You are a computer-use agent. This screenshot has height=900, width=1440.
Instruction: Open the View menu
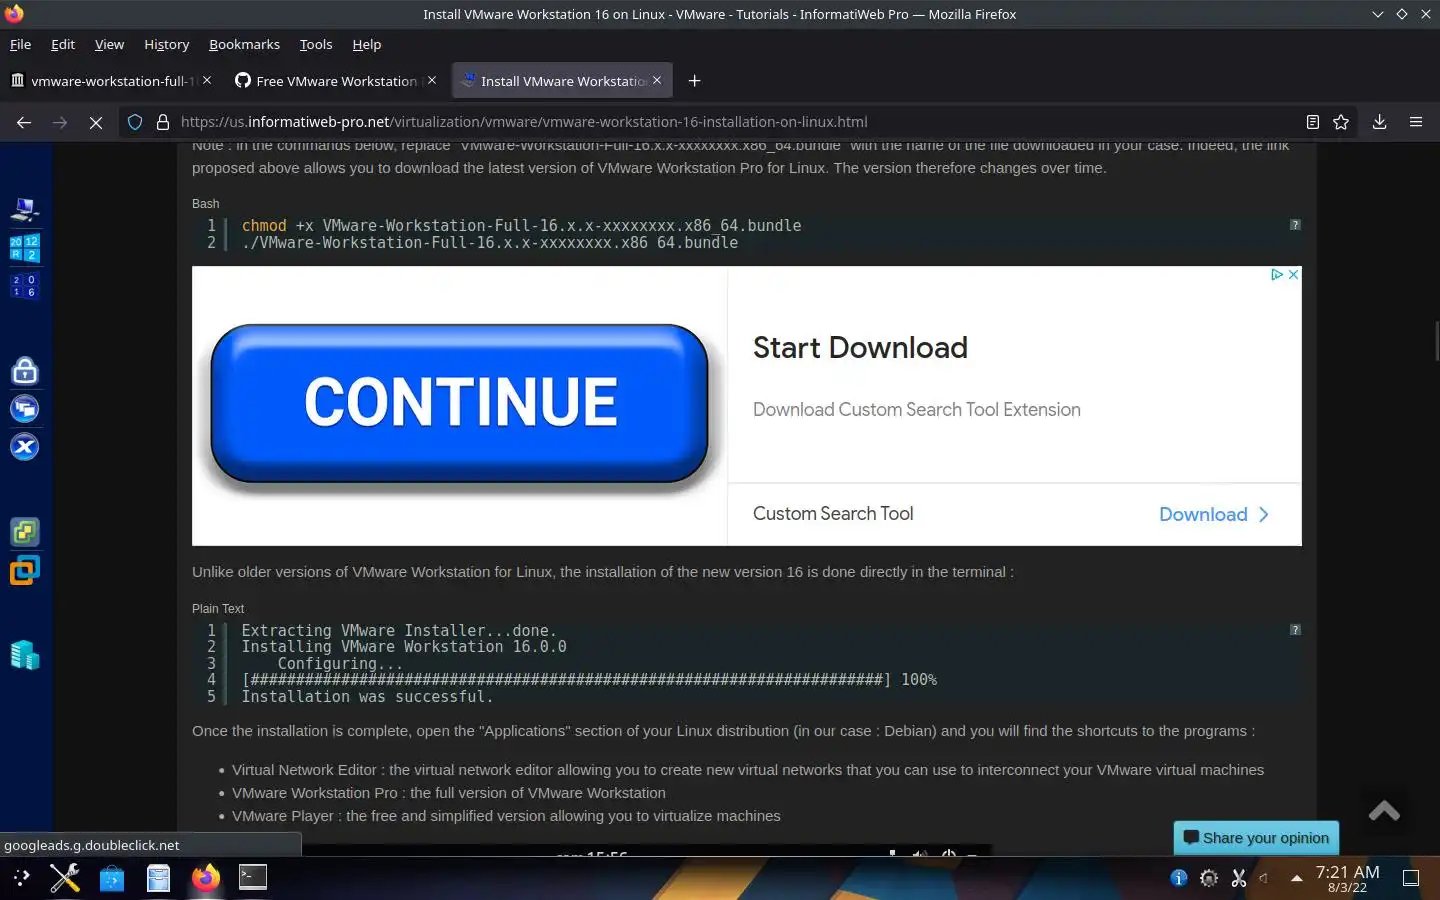point(109,44)
